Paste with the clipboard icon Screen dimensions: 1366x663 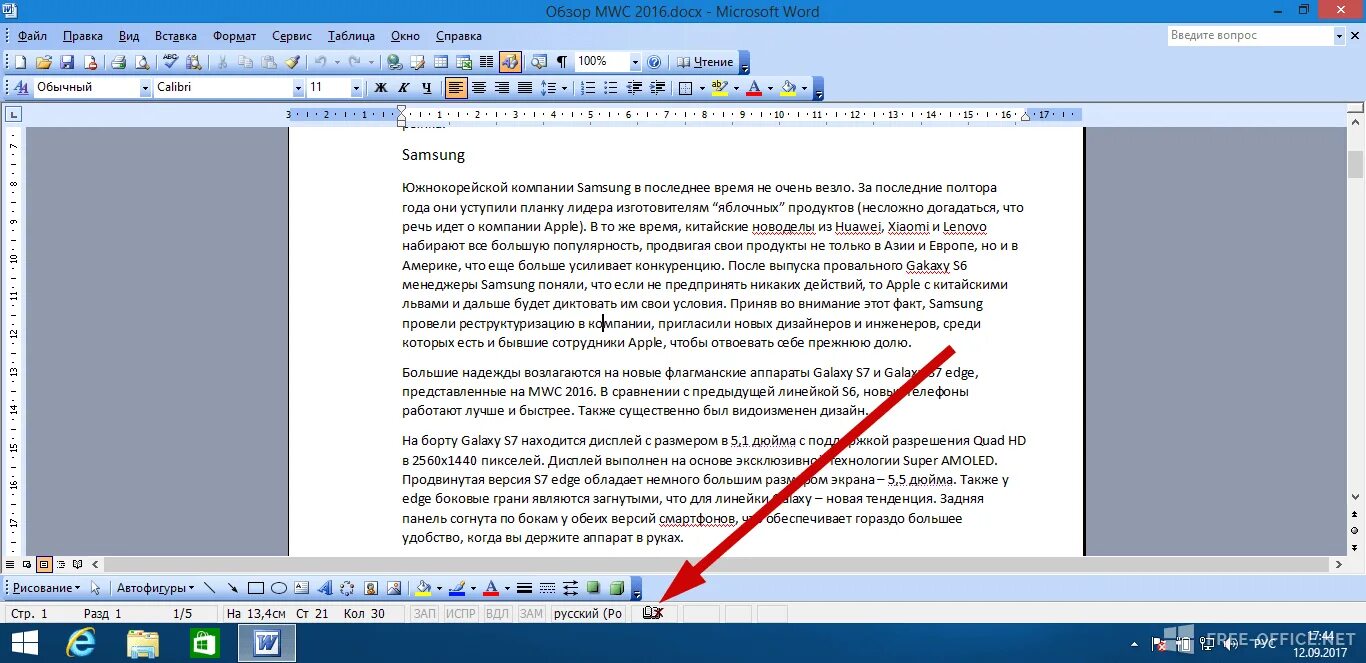click(269, 62)
